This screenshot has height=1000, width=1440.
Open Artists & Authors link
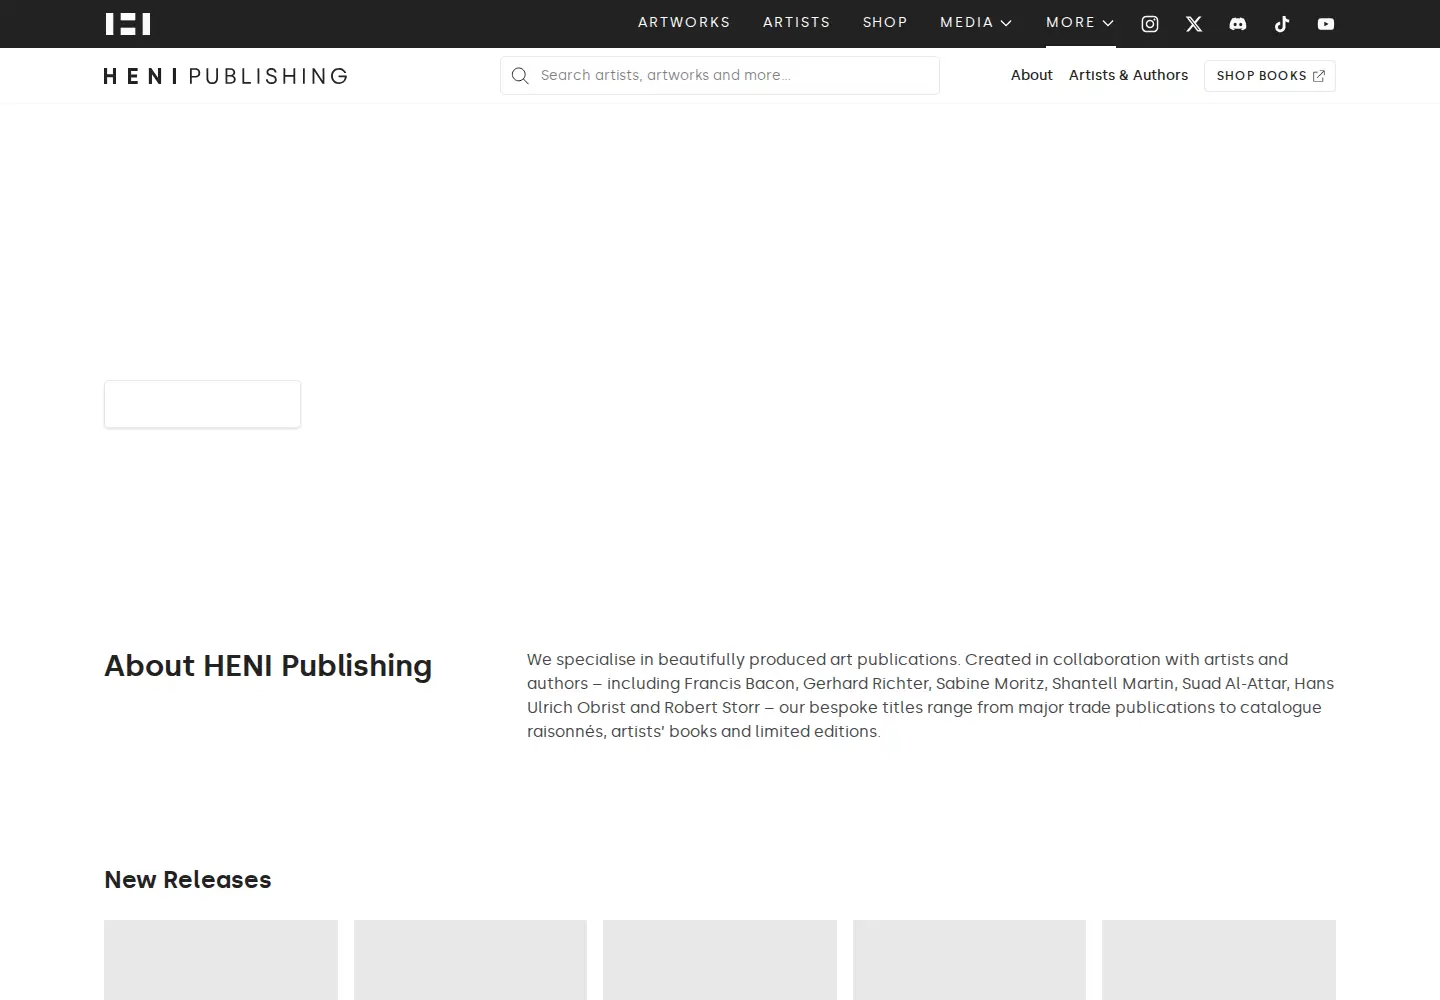pyautogui.click(x=1128, y=75)
